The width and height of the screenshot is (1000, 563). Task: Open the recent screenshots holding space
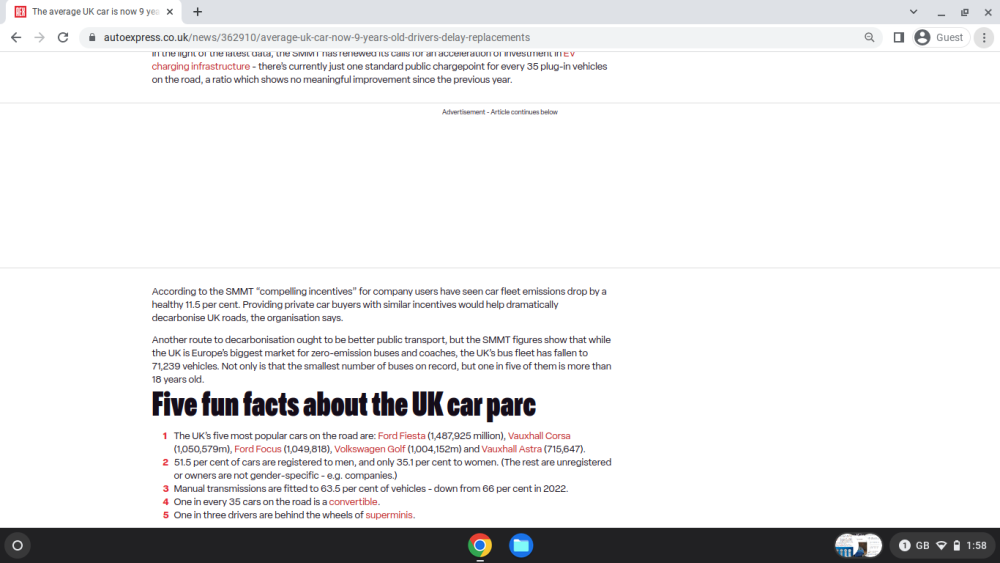858,546
